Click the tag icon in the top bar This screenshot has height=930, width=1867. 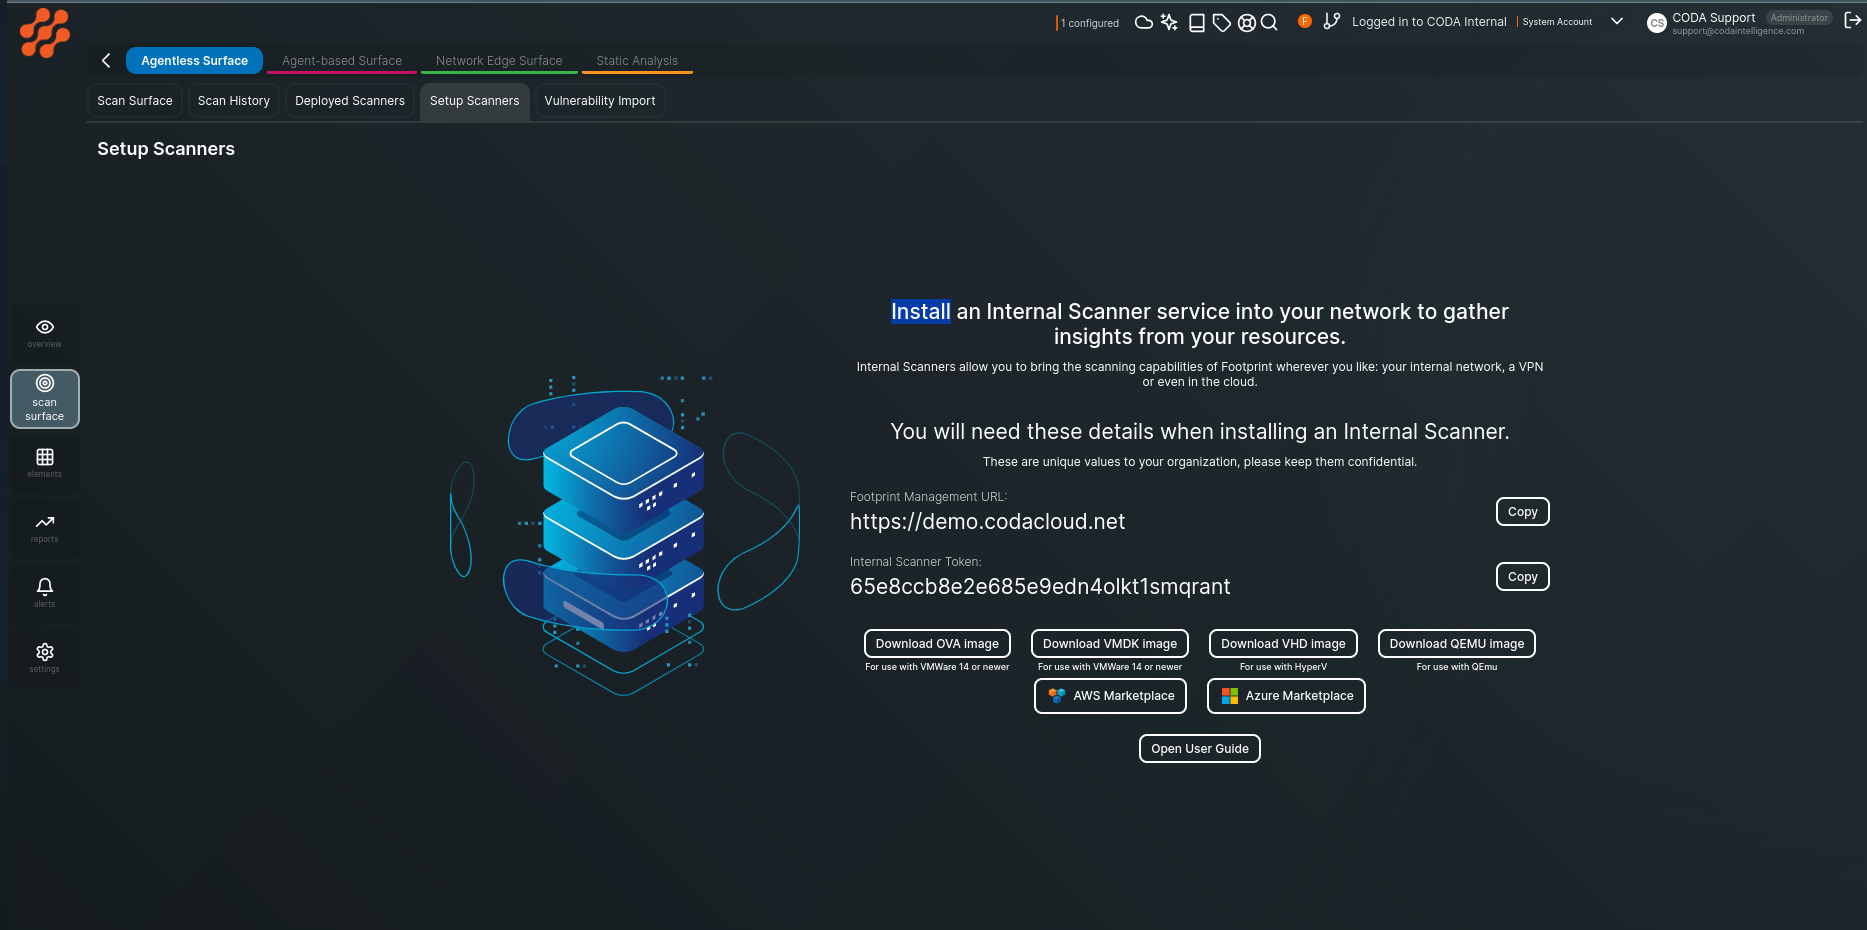[1221, 21]
